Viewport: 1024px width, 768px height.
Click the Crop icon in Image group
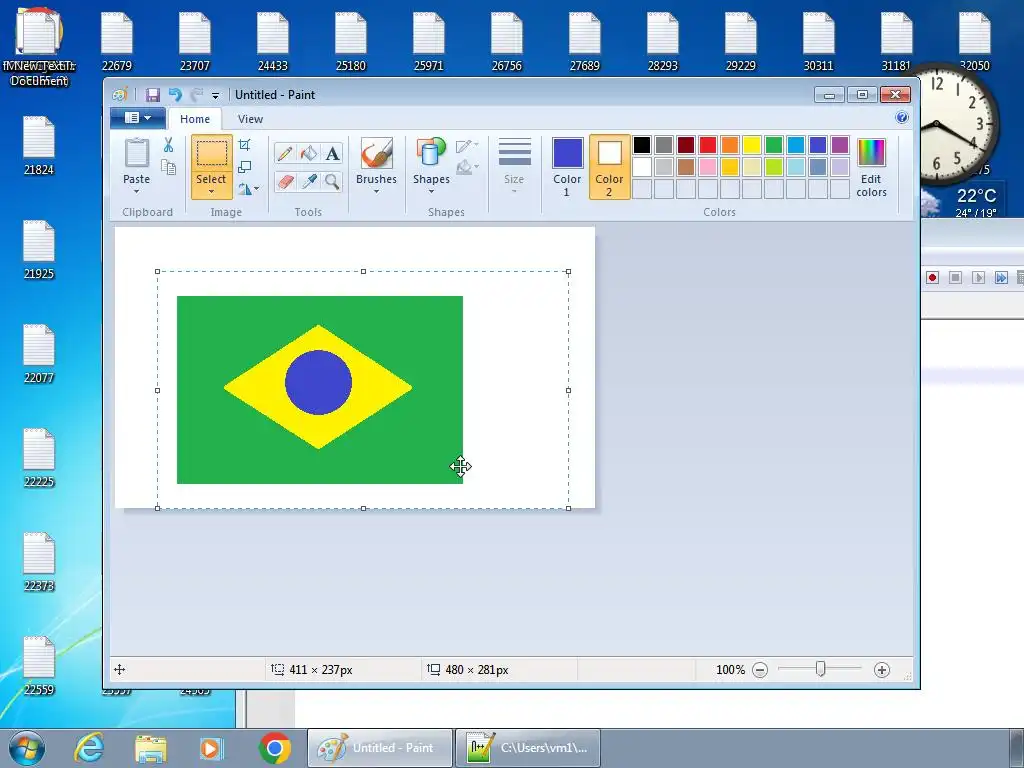click(x=244, y=145)
